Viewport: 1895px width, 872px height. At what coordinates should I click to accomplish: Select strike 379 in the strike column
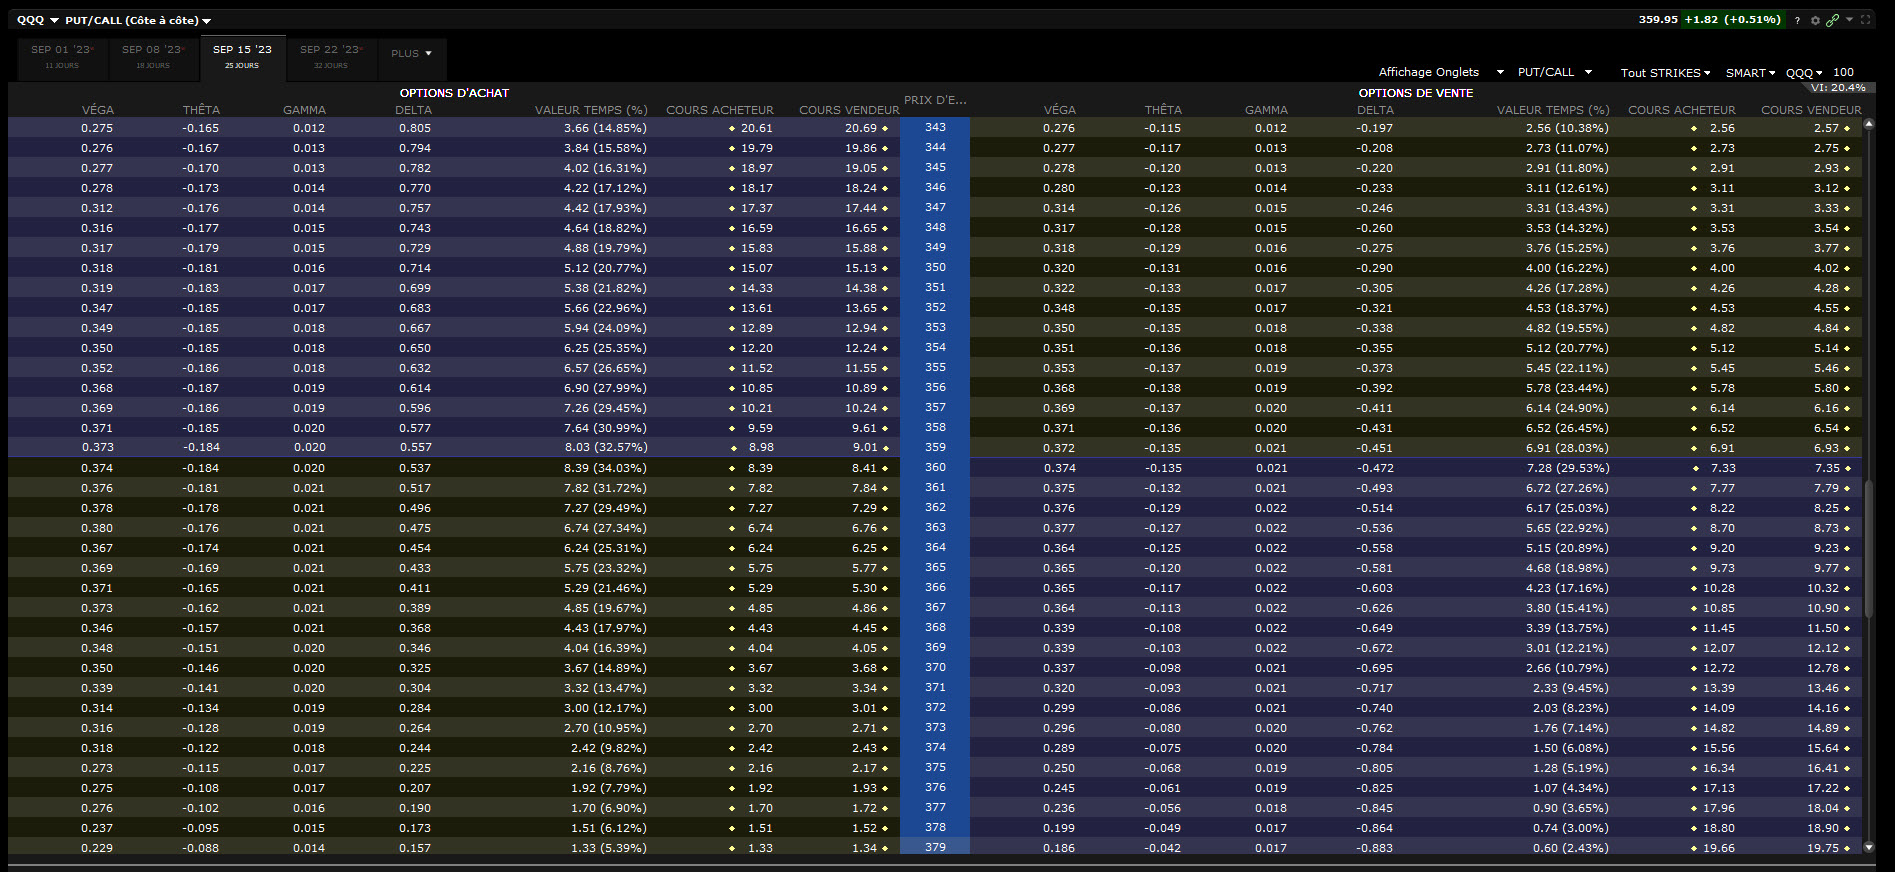[x=935, y=847]
